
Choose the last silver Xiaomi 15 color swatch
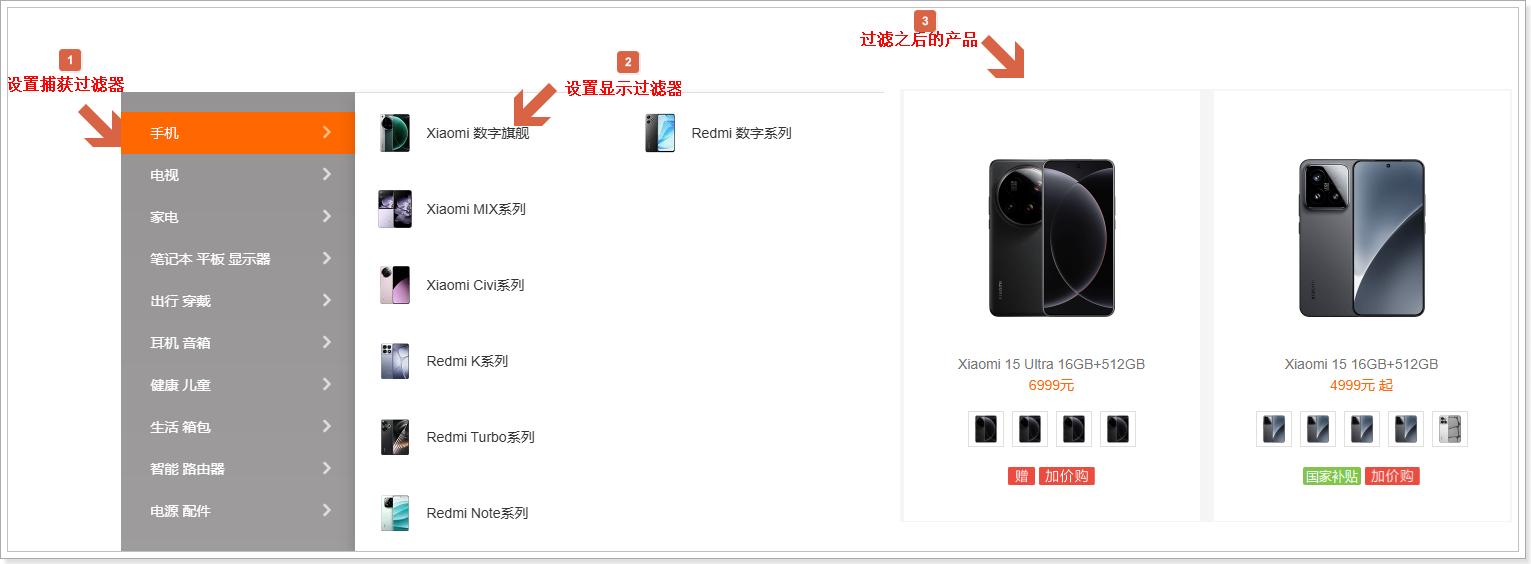(x=1450, y=429)
